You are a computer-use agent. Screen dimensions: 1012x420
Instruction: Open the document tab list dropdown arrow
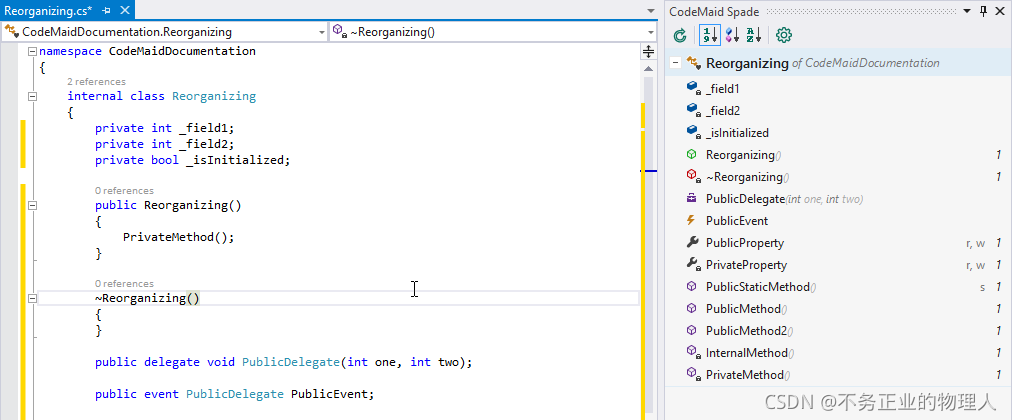point(650,11)
